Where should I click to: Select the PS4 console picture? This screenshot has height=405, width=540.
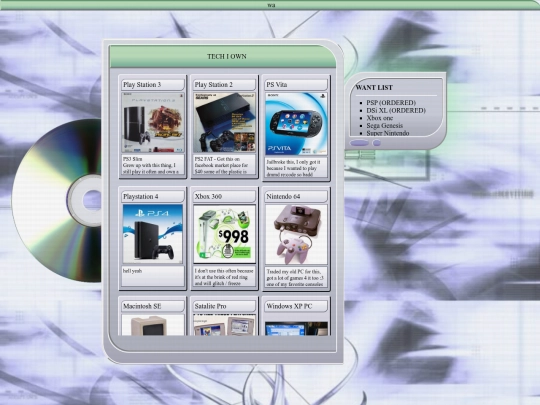click(x=153, y=234)
